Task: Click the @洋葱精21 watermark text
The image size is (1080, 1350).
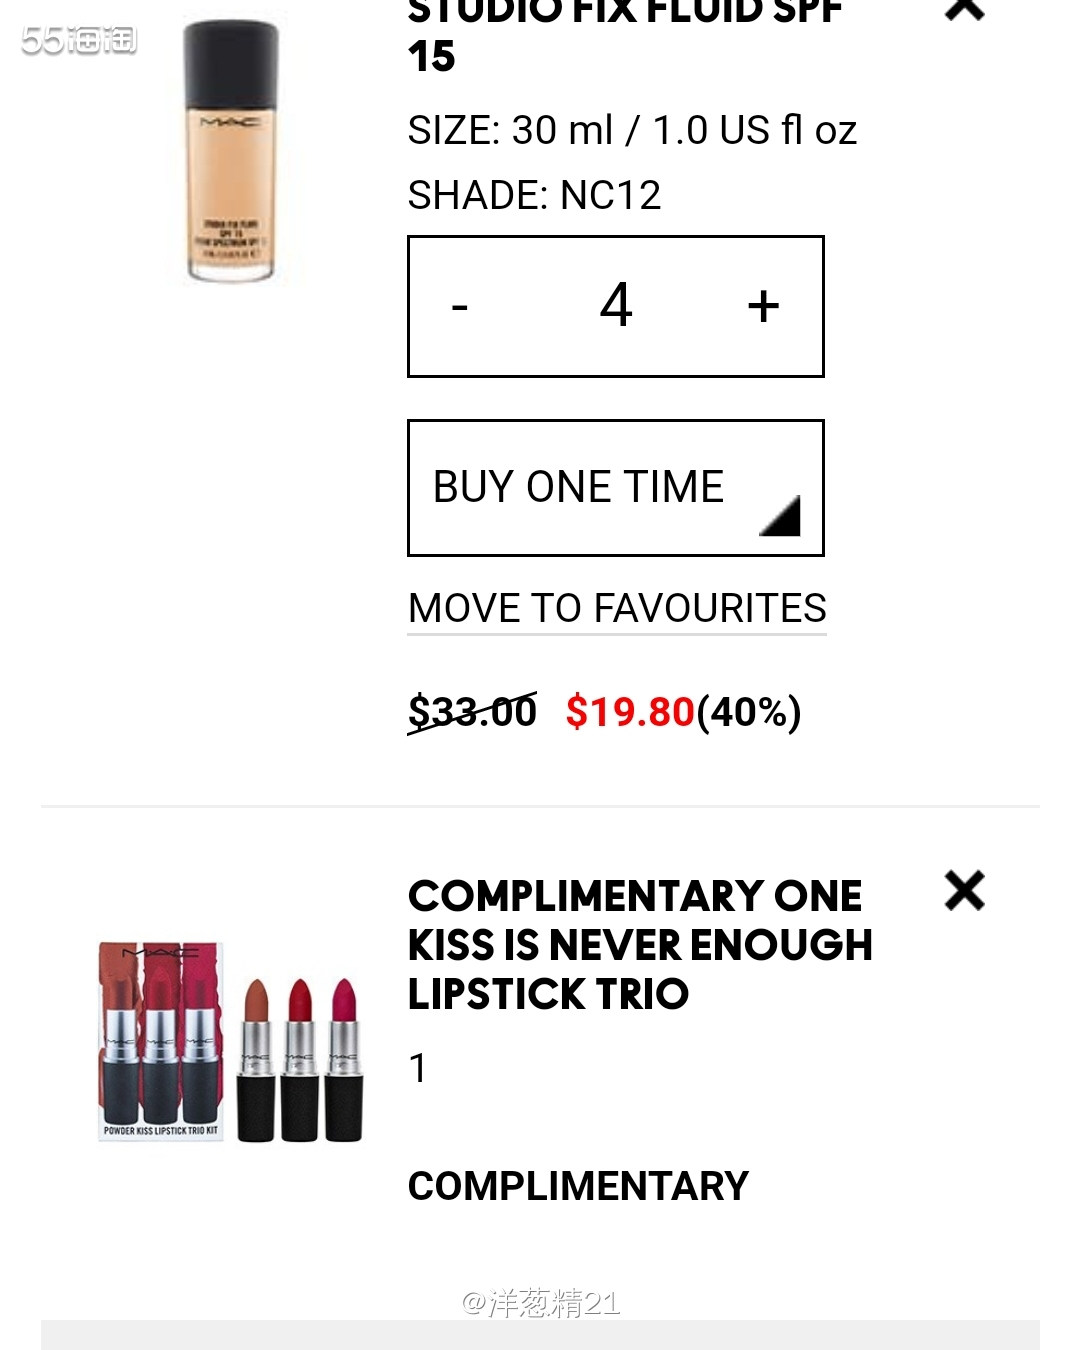Action: [x=541, y=1303]
